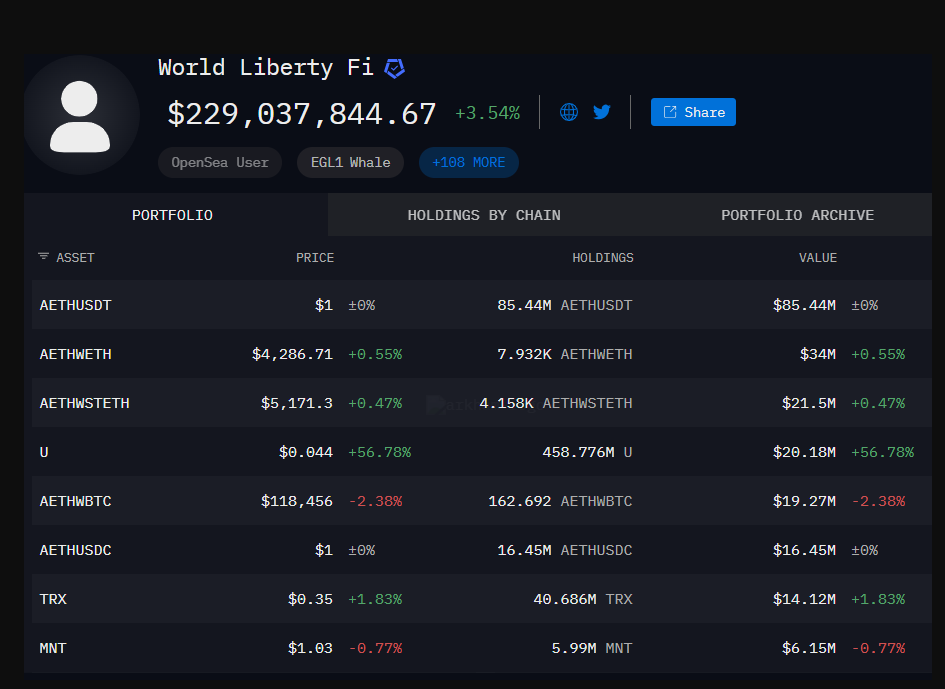Click the total balance $229,037,844.67
Screen dimensions: 945x689
[x=301, y=113]
